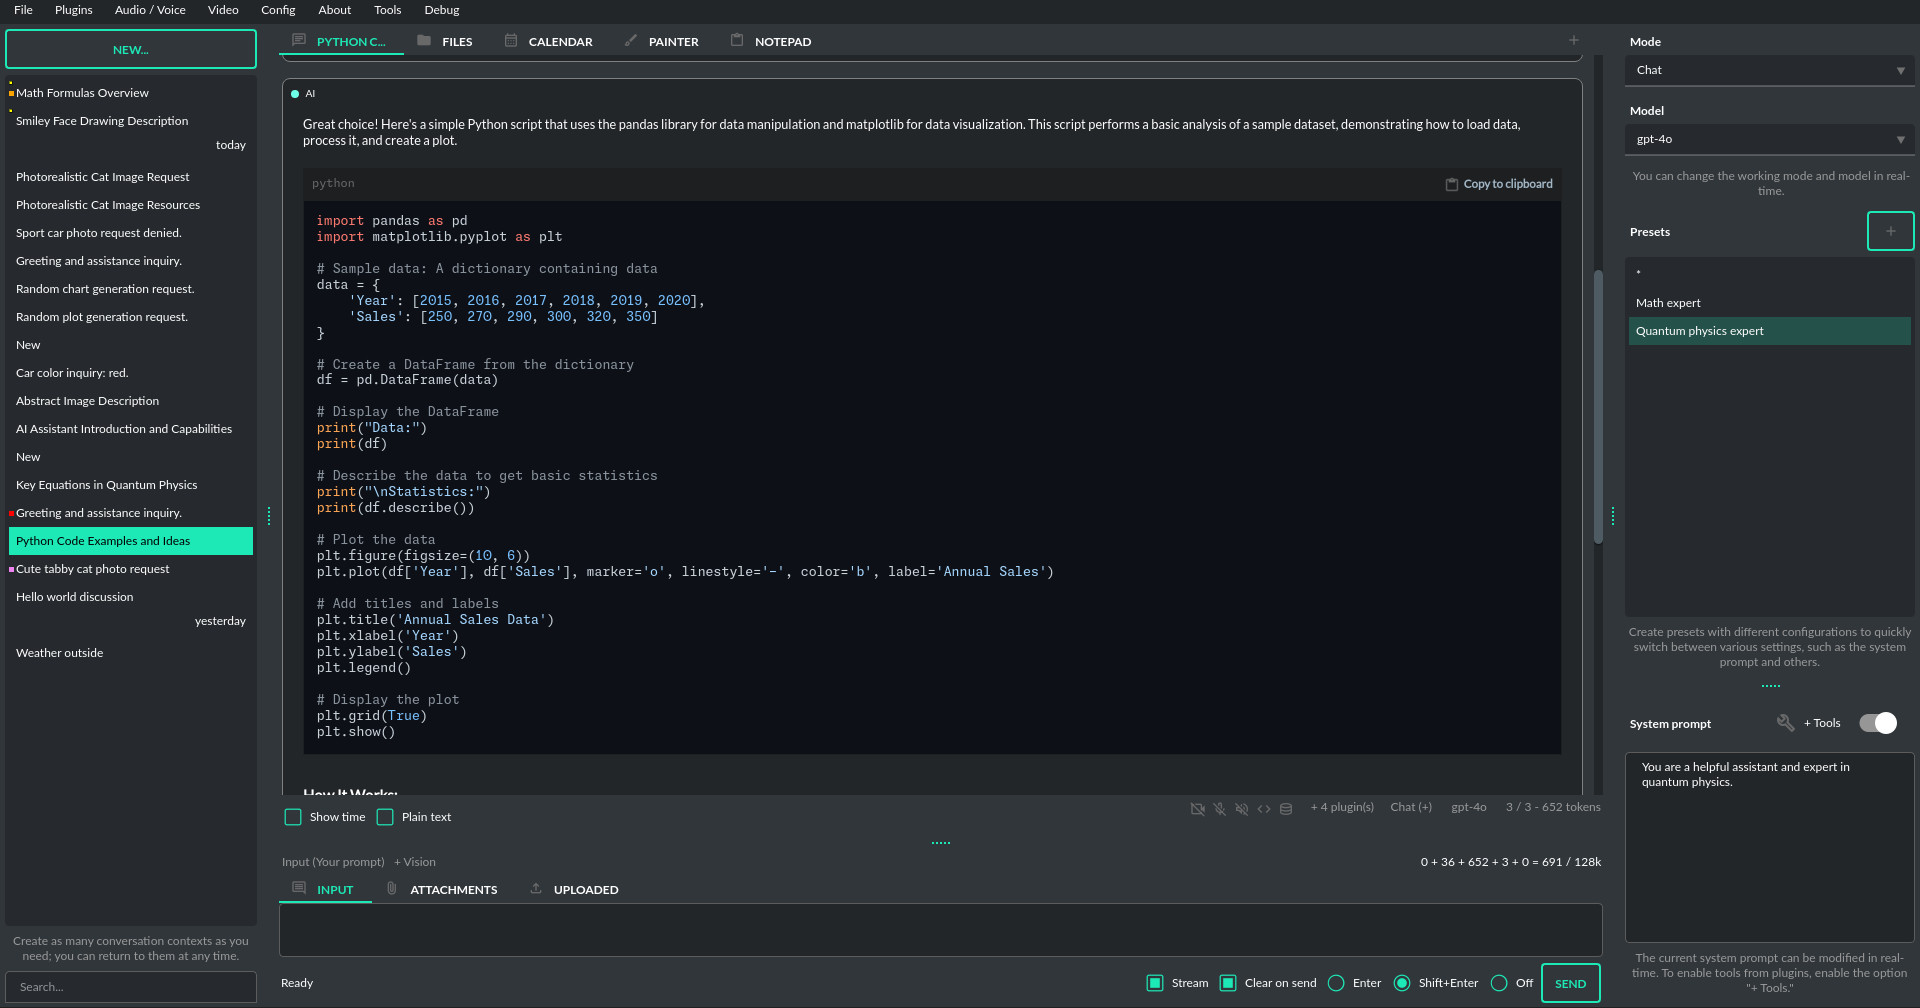Add a new preset with the plus button
Viewport: 1920px width, 1008px height.
click(1890, 231)
